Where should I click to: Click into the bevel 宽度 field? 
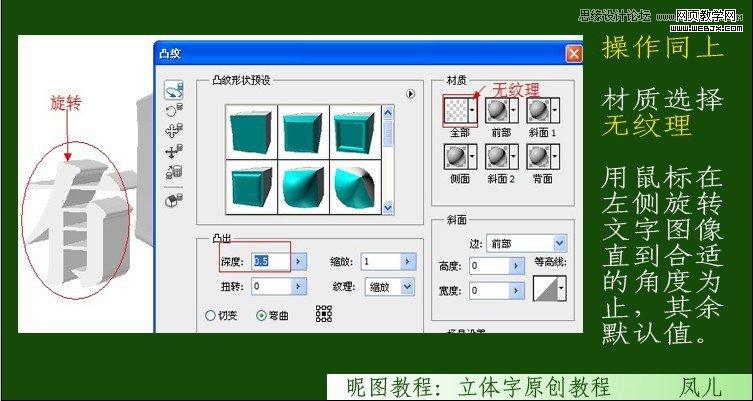489,291
